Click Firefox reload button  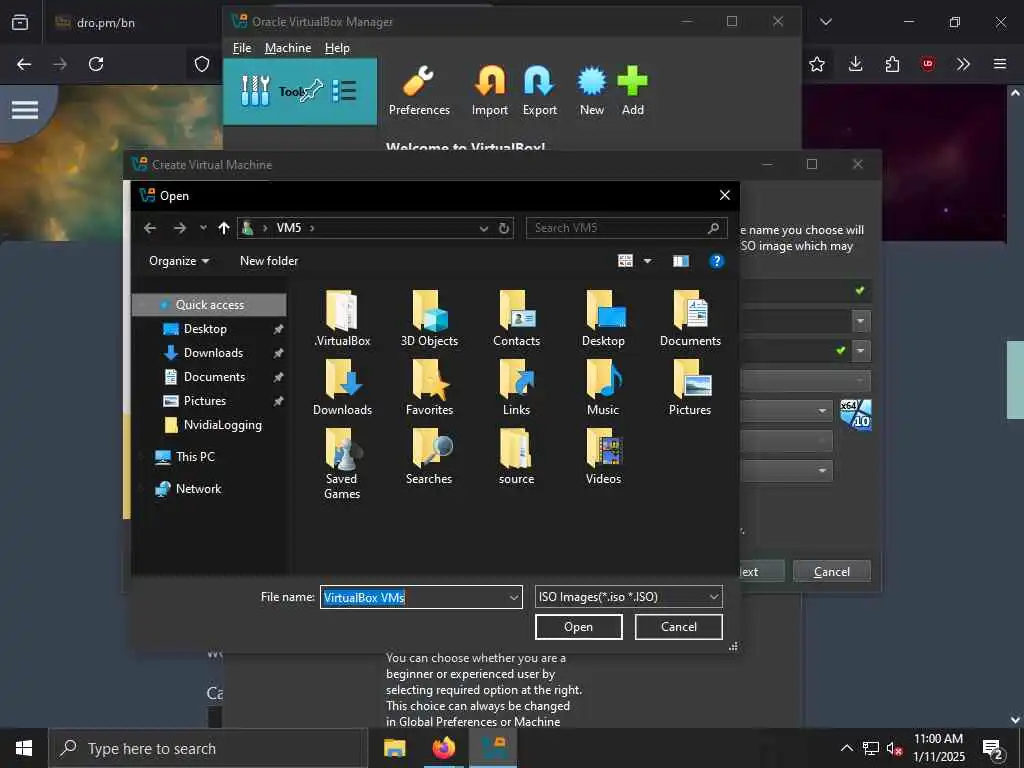pos(96,64)
